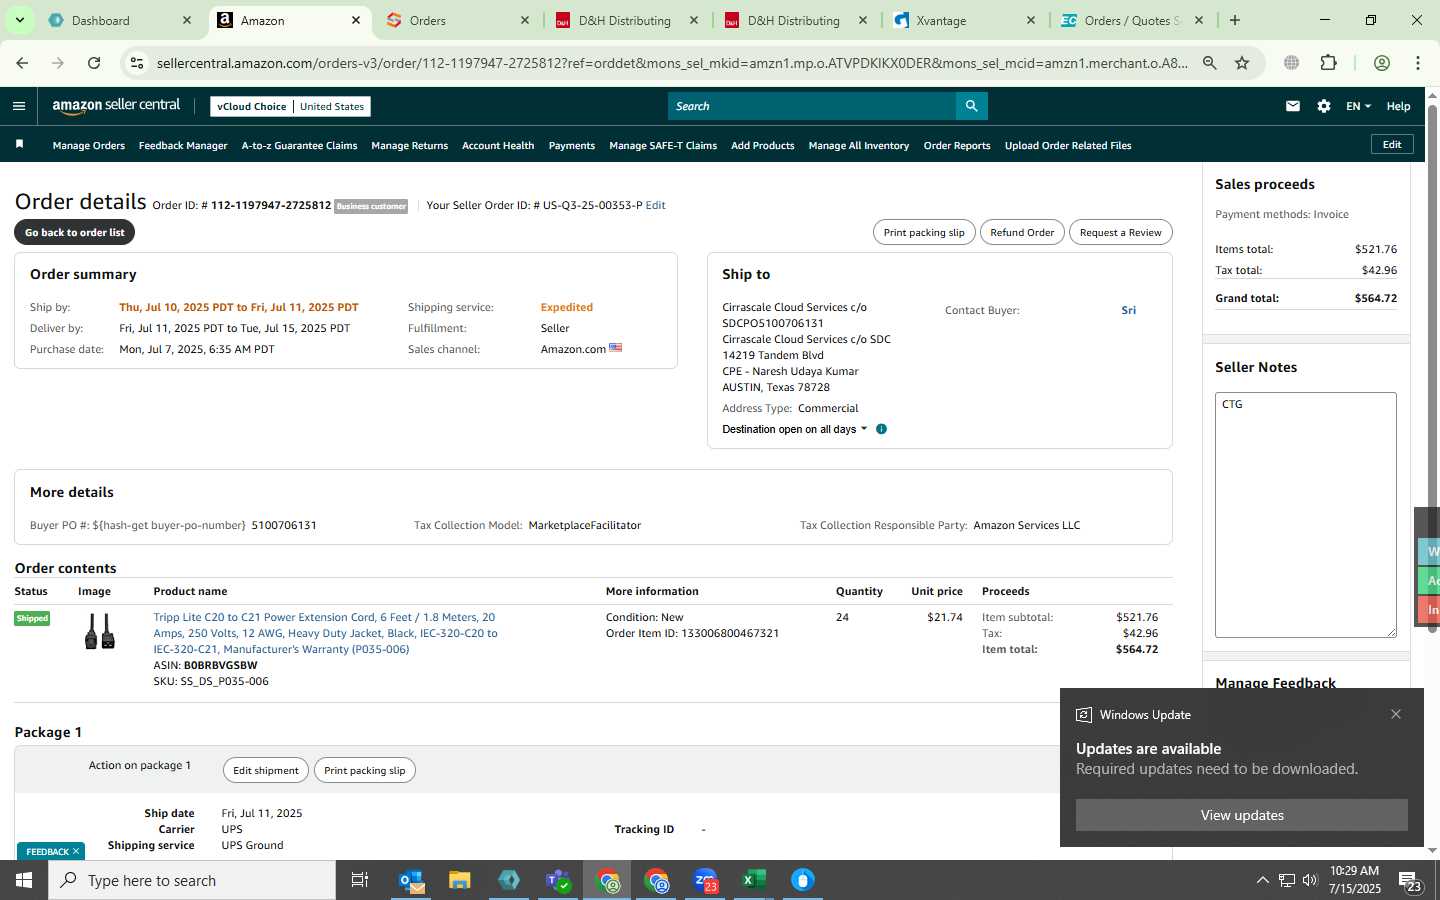Click the Seller Central search field

tap(812, 106)
